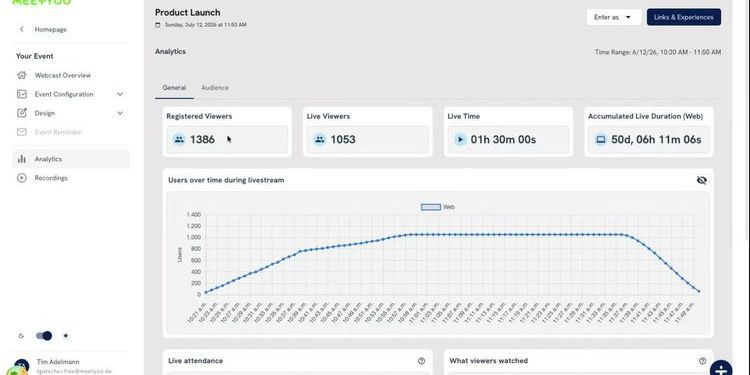Screen dimensions: 750x375
Task: Click the value 50d, 06h 11m 06s
Action: (656, 140)
